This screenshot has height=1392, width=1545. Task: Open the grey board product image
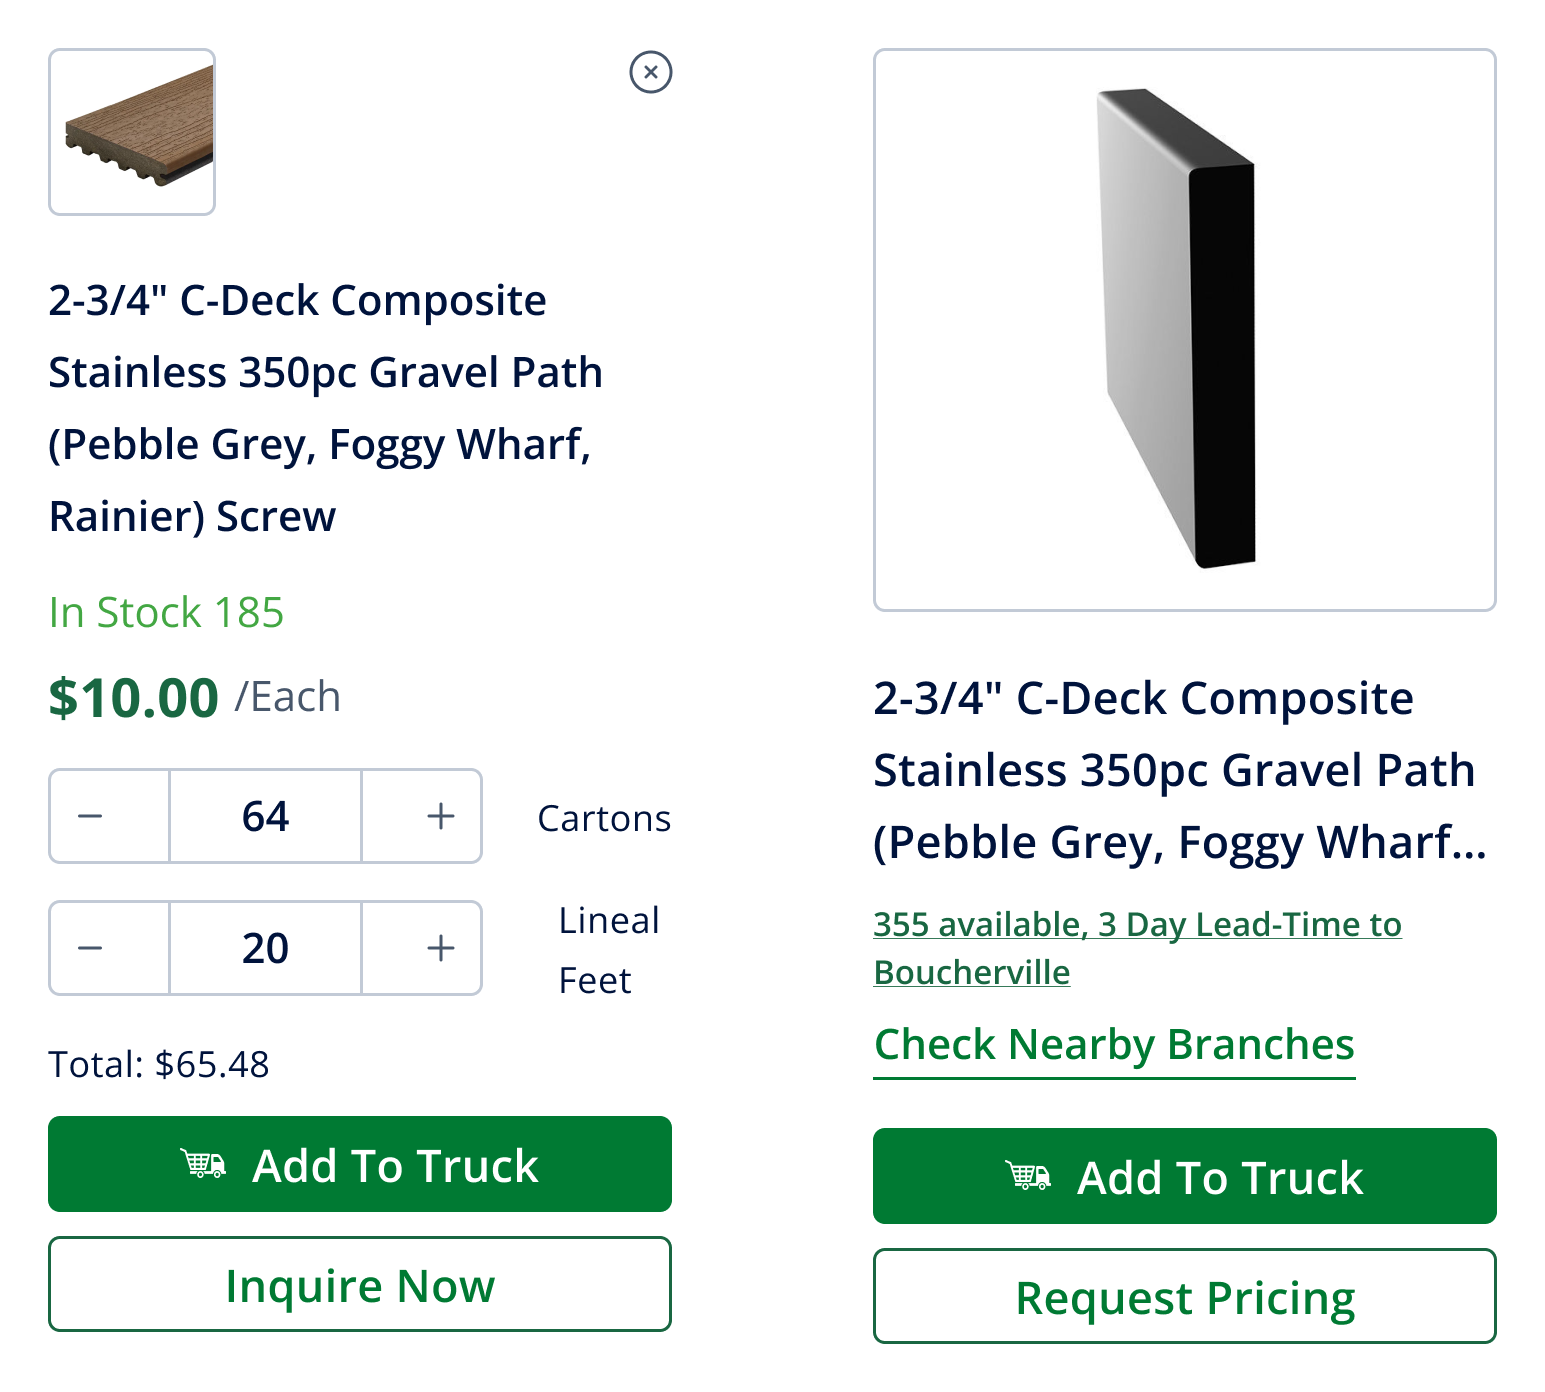[1184, 330]
